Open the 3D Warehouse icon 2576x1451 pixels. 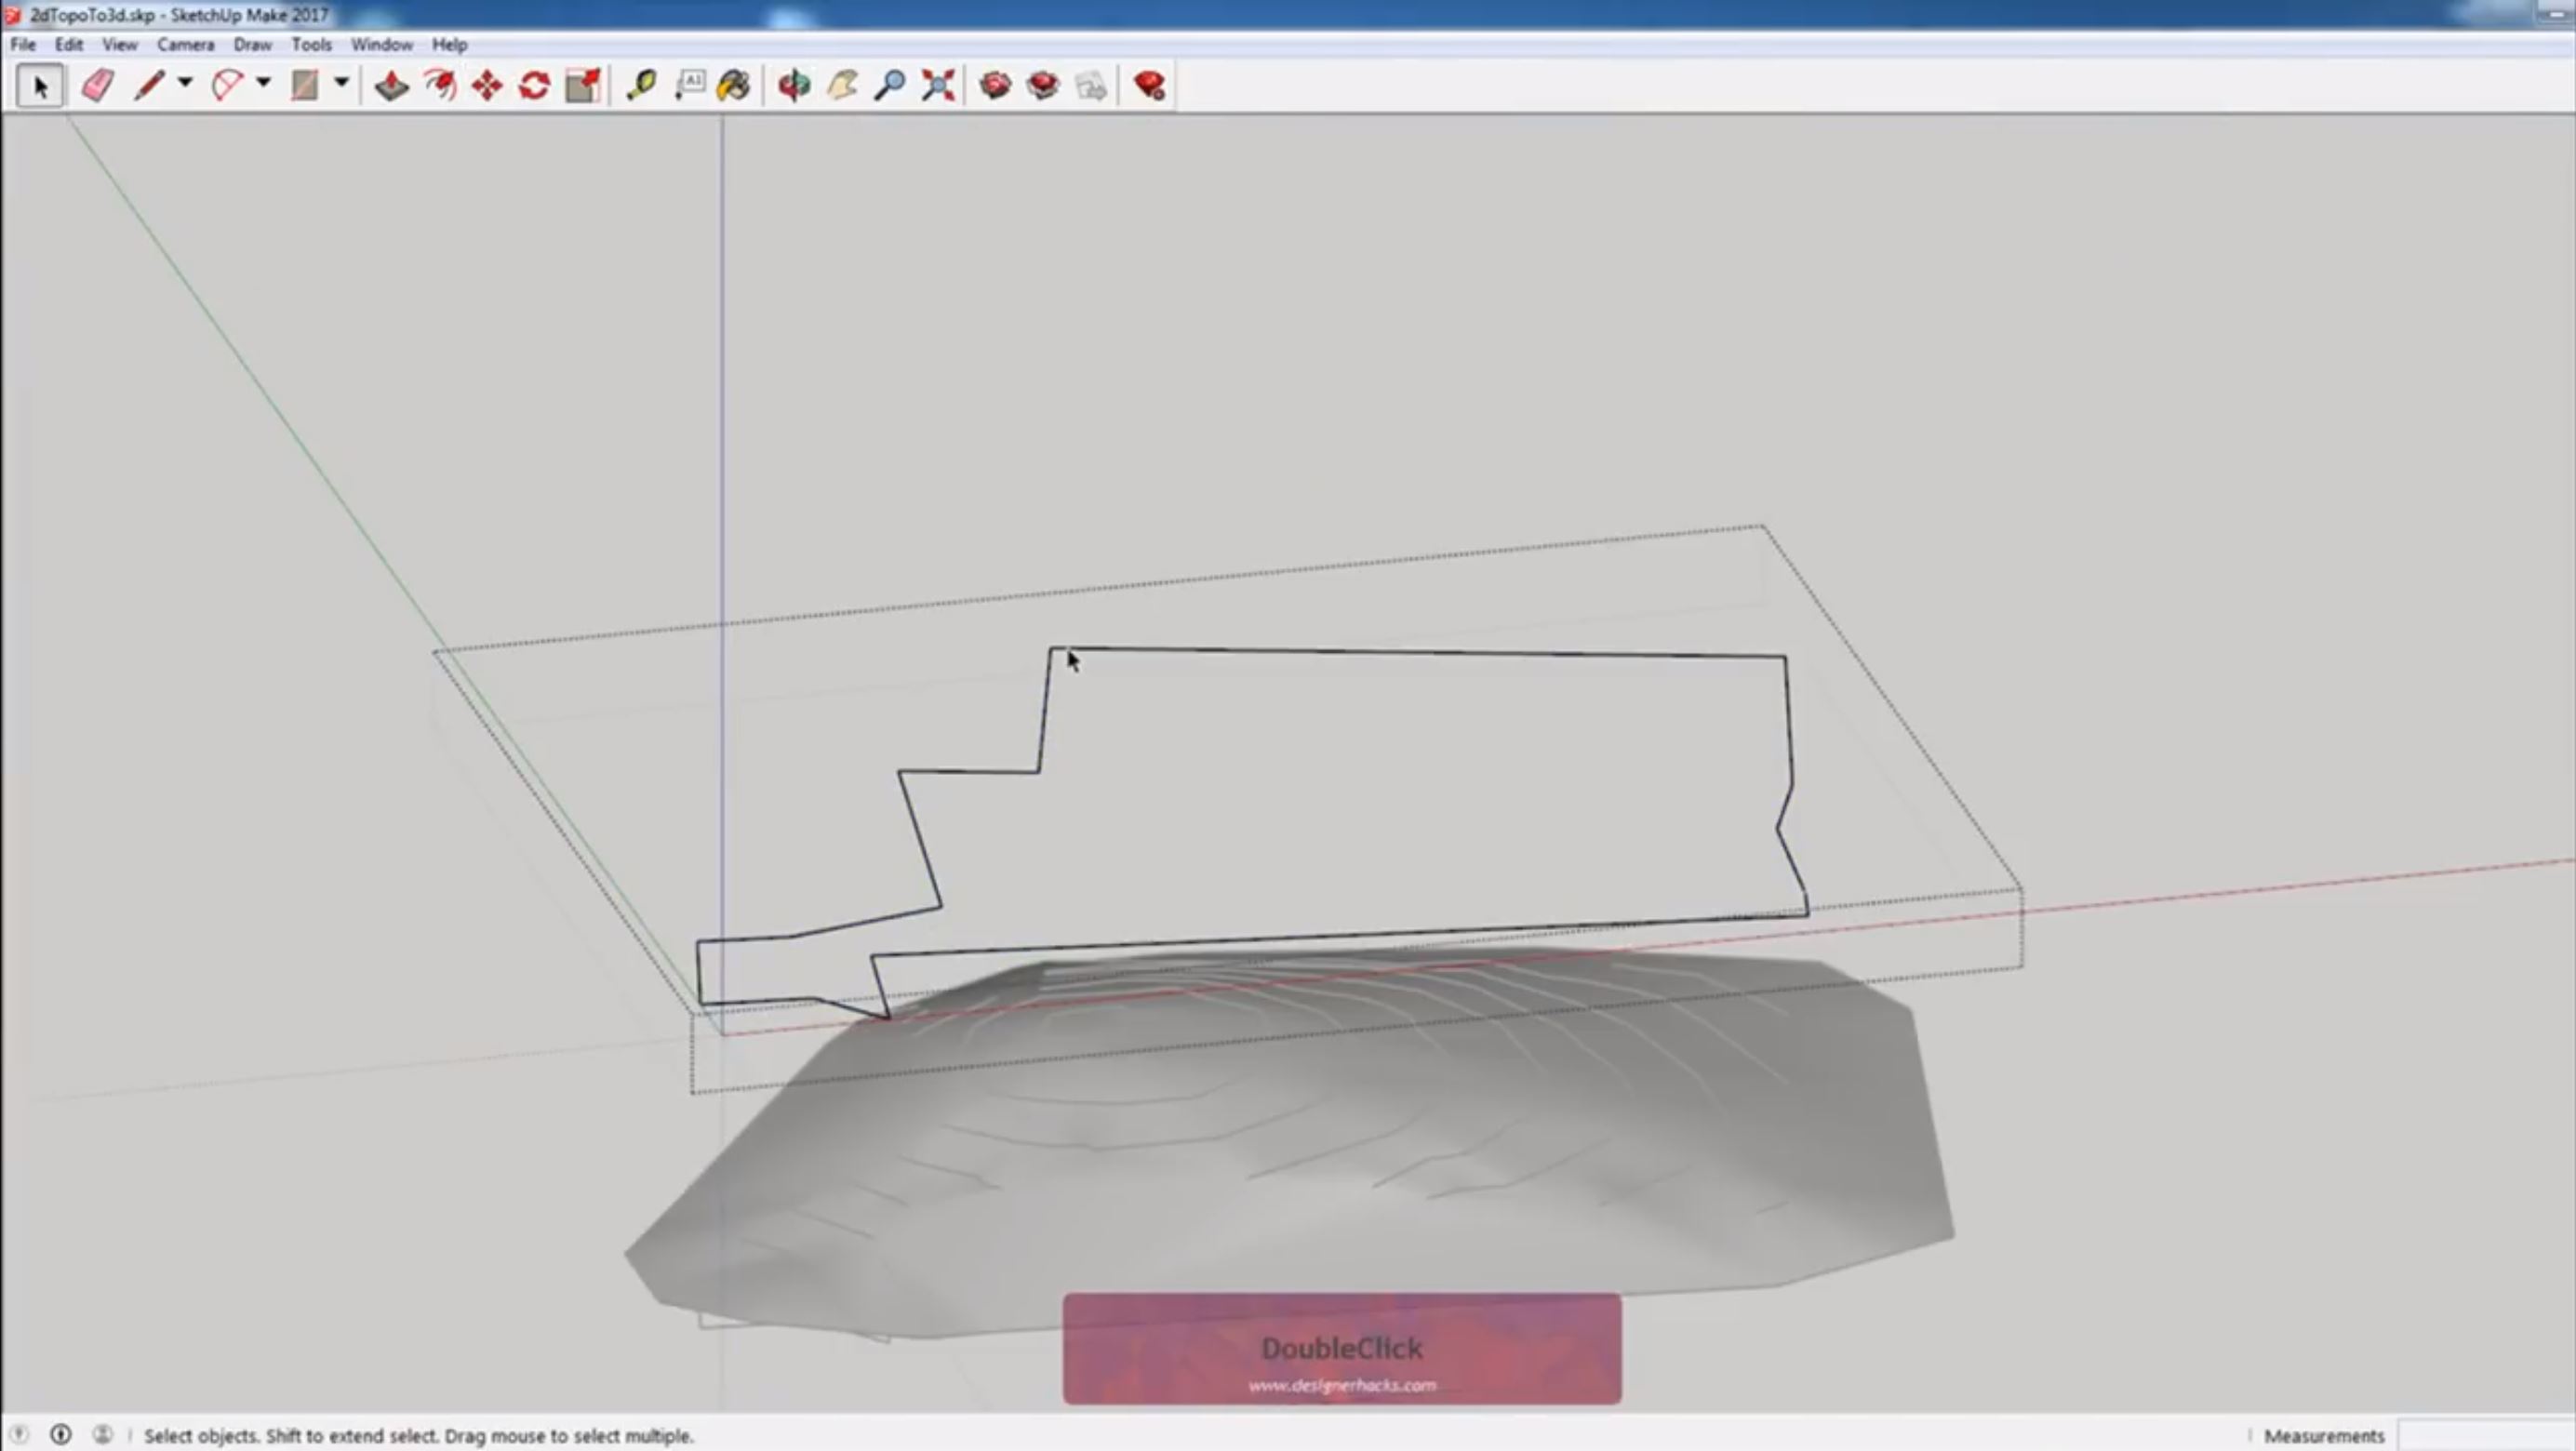(995, 86)
